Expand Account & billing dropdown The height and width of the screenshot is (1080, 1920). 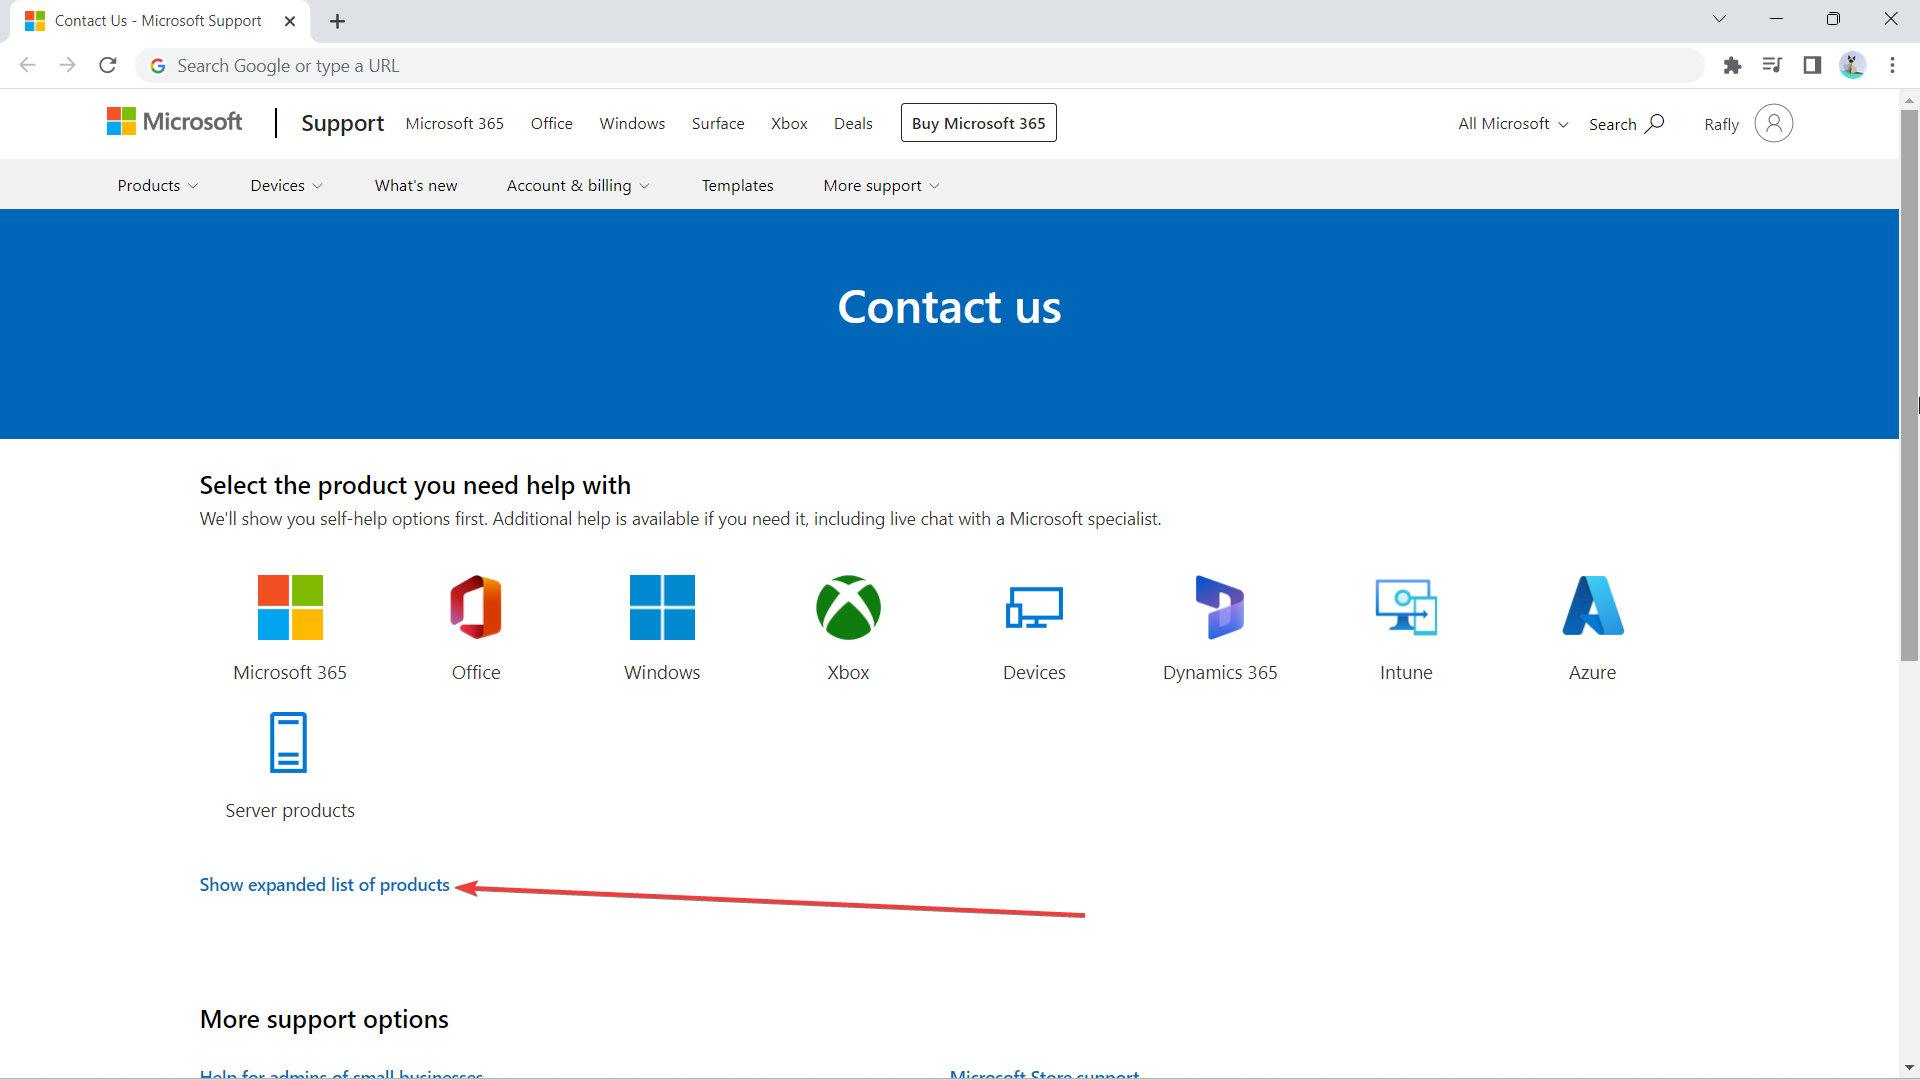(x=578, y=186)
